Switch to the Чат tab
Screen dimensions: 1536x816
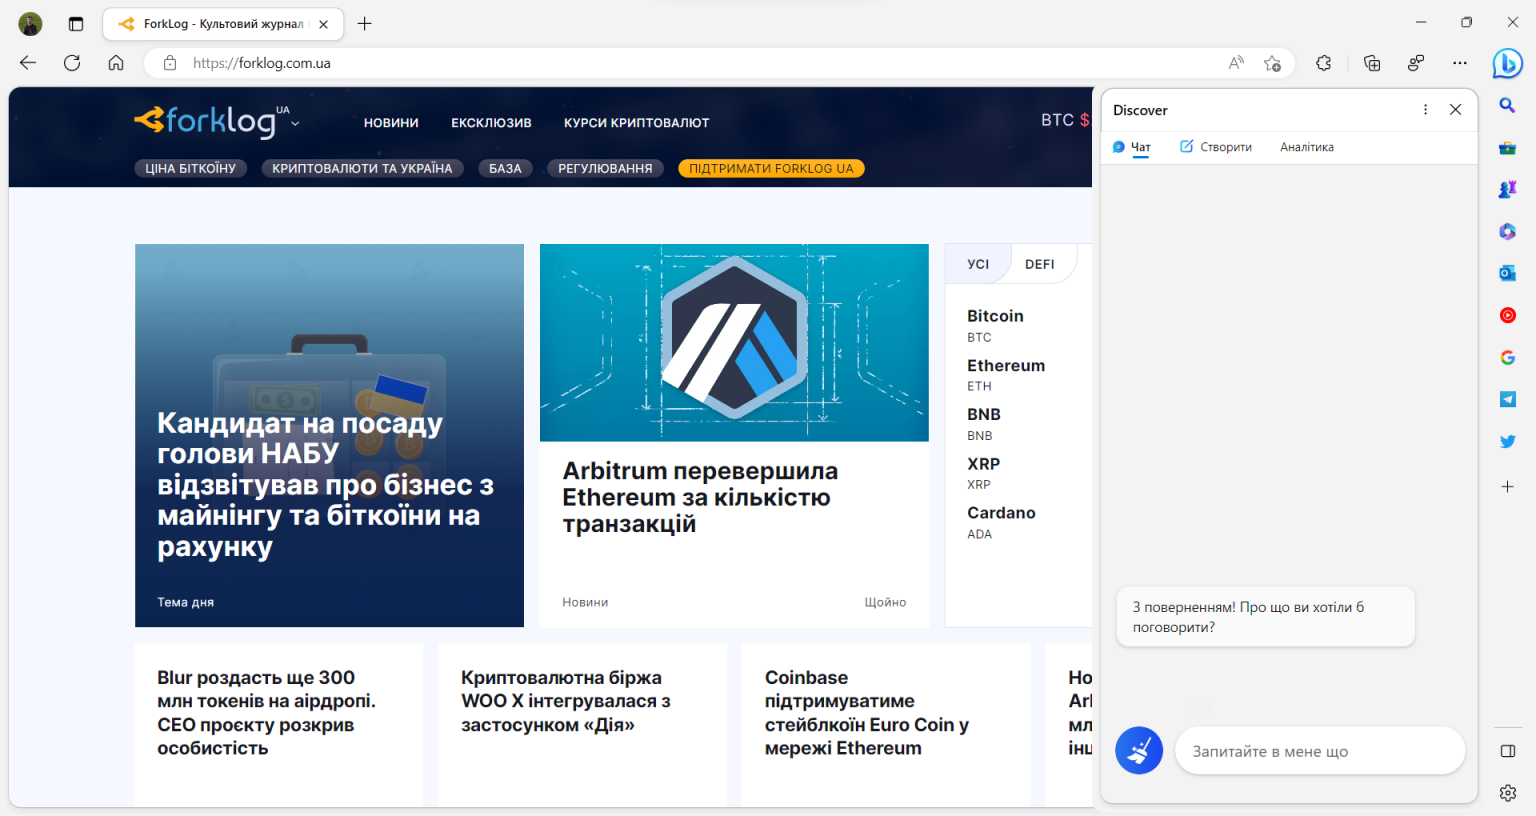pyautogui.click(x=1132, y=147)
